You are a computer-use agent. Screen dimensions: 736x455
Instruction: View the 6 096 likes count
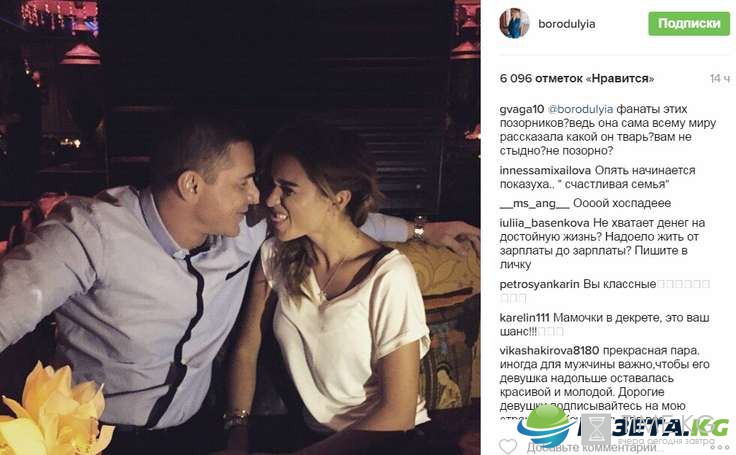click(x=577, y=78)
